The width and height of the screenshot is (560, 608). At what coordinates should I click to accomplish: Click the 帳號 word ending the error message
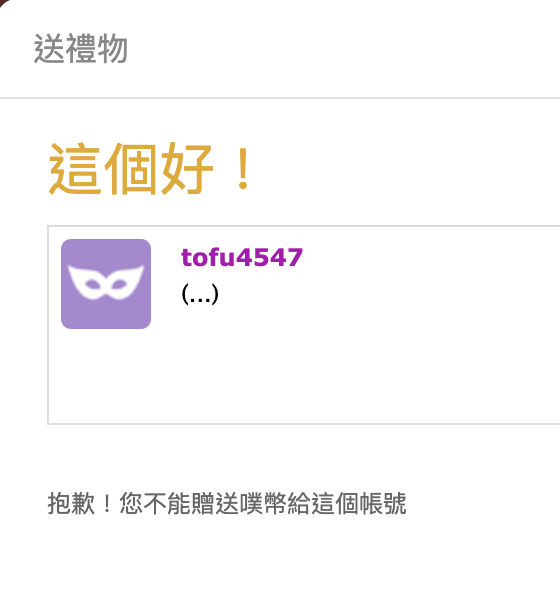(x=383, y=503)
